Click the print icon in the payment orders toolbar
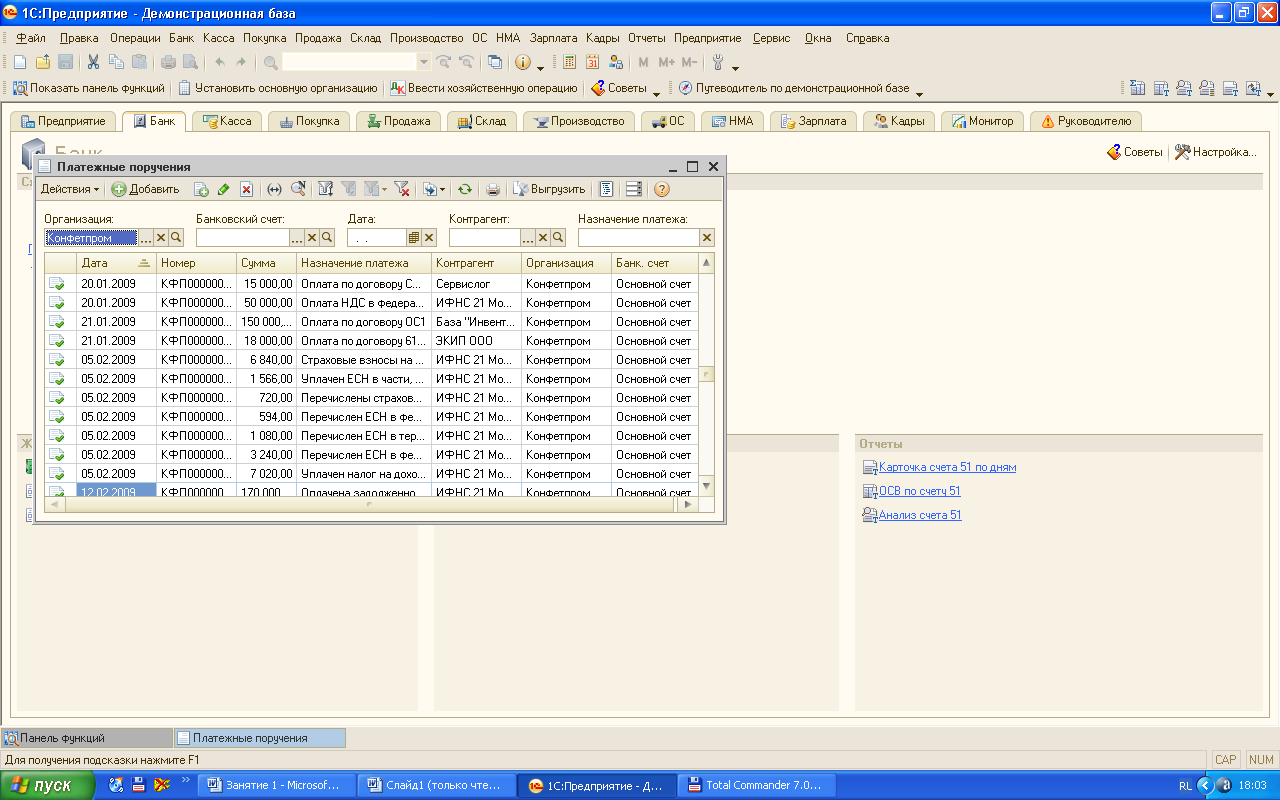 (x=492, y=189)
